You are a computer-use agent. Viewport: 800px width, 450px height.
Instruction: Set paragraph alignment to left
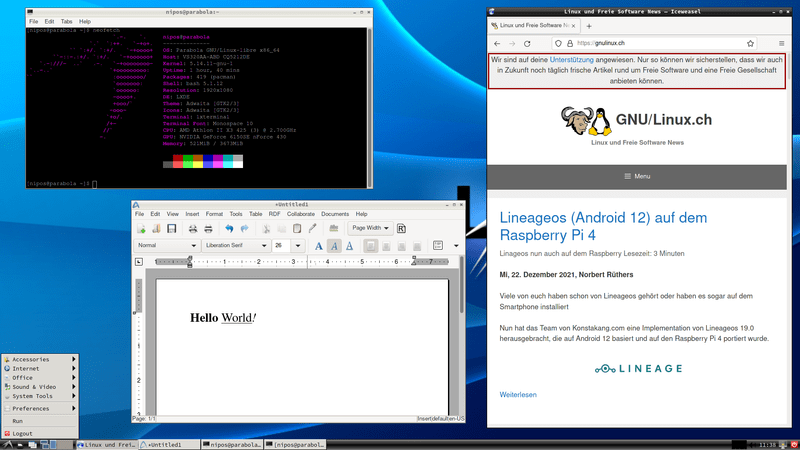tap(370, 246)
